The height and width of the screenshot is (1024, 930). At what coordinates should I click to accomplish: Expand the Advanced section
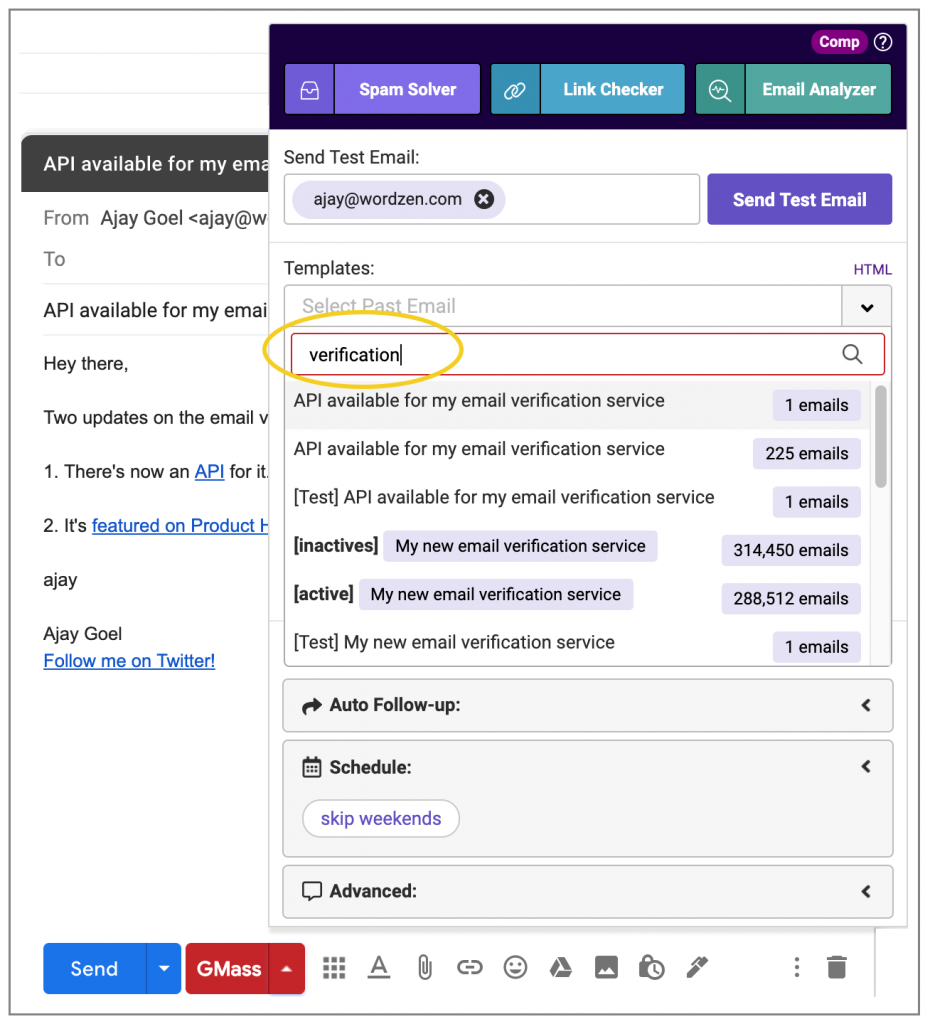pos(866,891)
